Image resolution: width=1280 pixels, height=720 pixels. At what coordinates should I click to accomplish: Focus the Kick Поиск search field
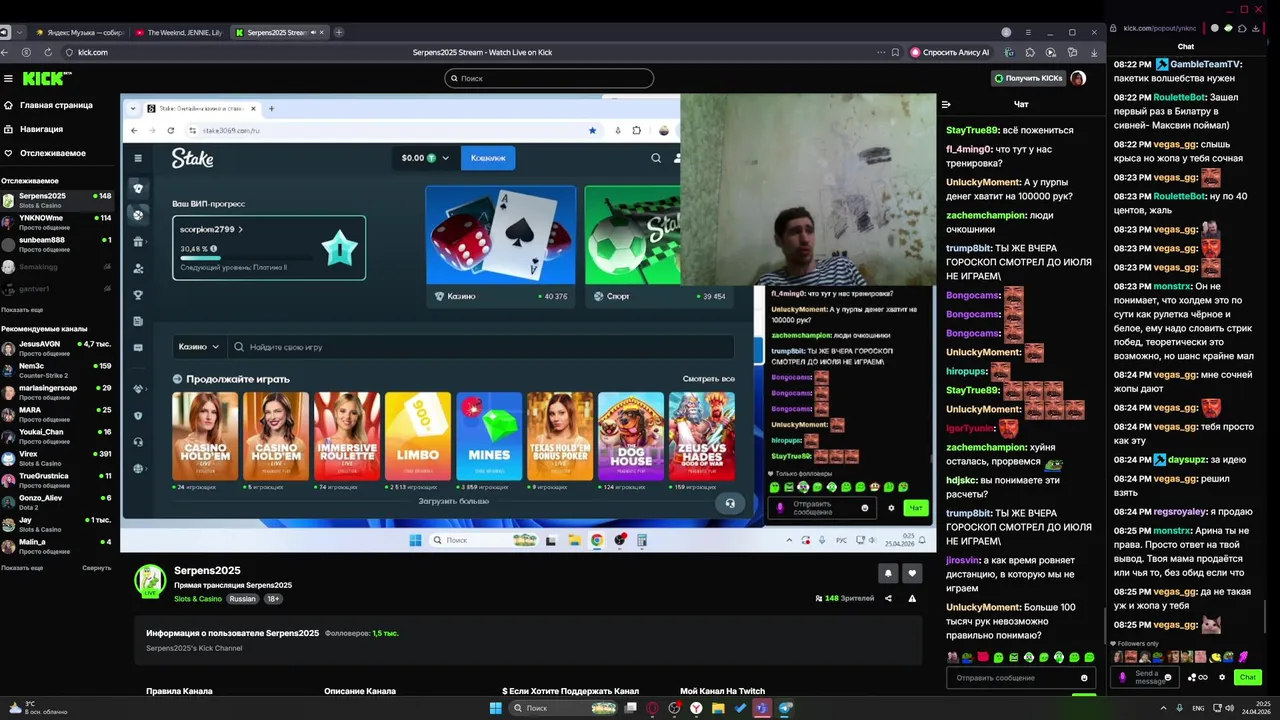[x=549, y=78]
